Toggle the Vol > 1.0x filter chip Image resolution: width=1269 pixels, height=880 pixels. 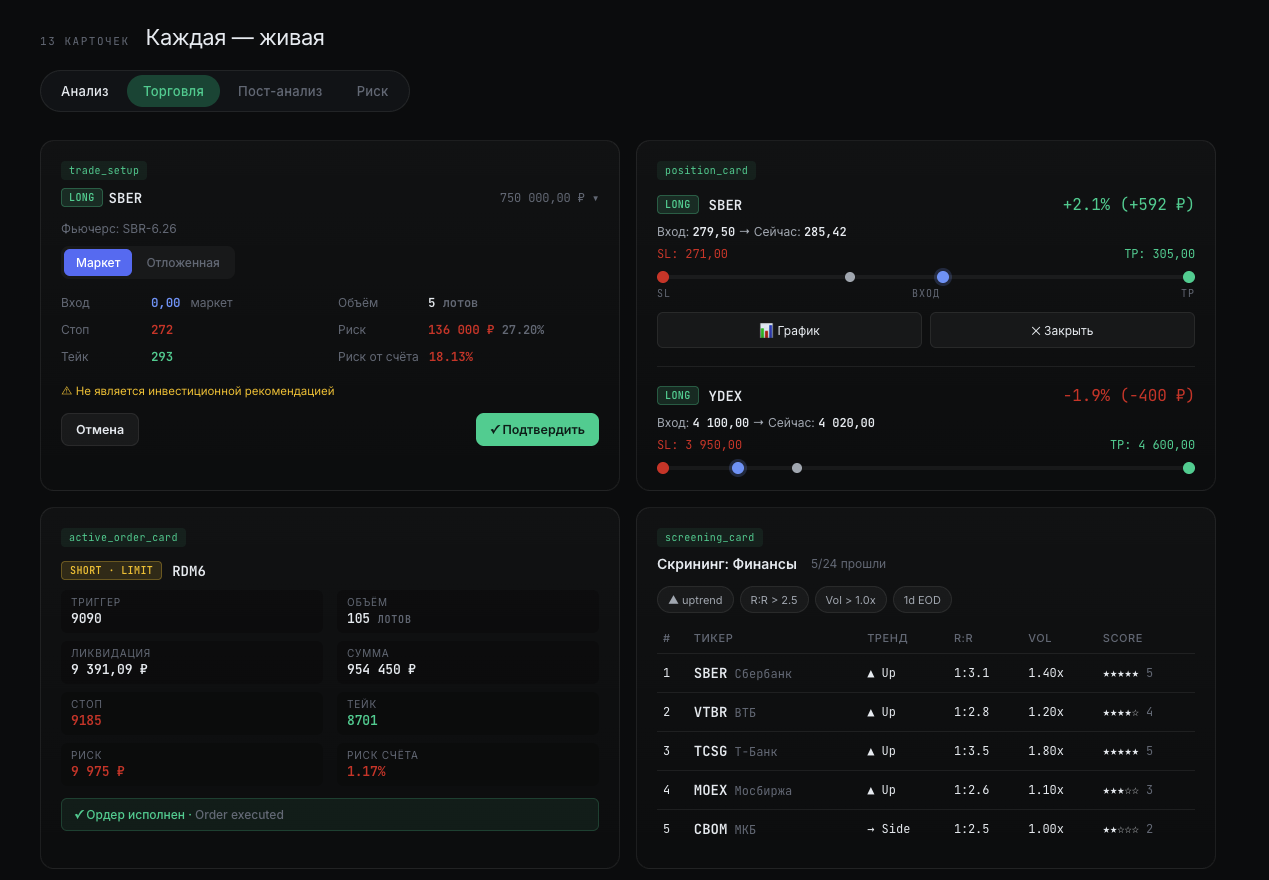click(850, 600)
